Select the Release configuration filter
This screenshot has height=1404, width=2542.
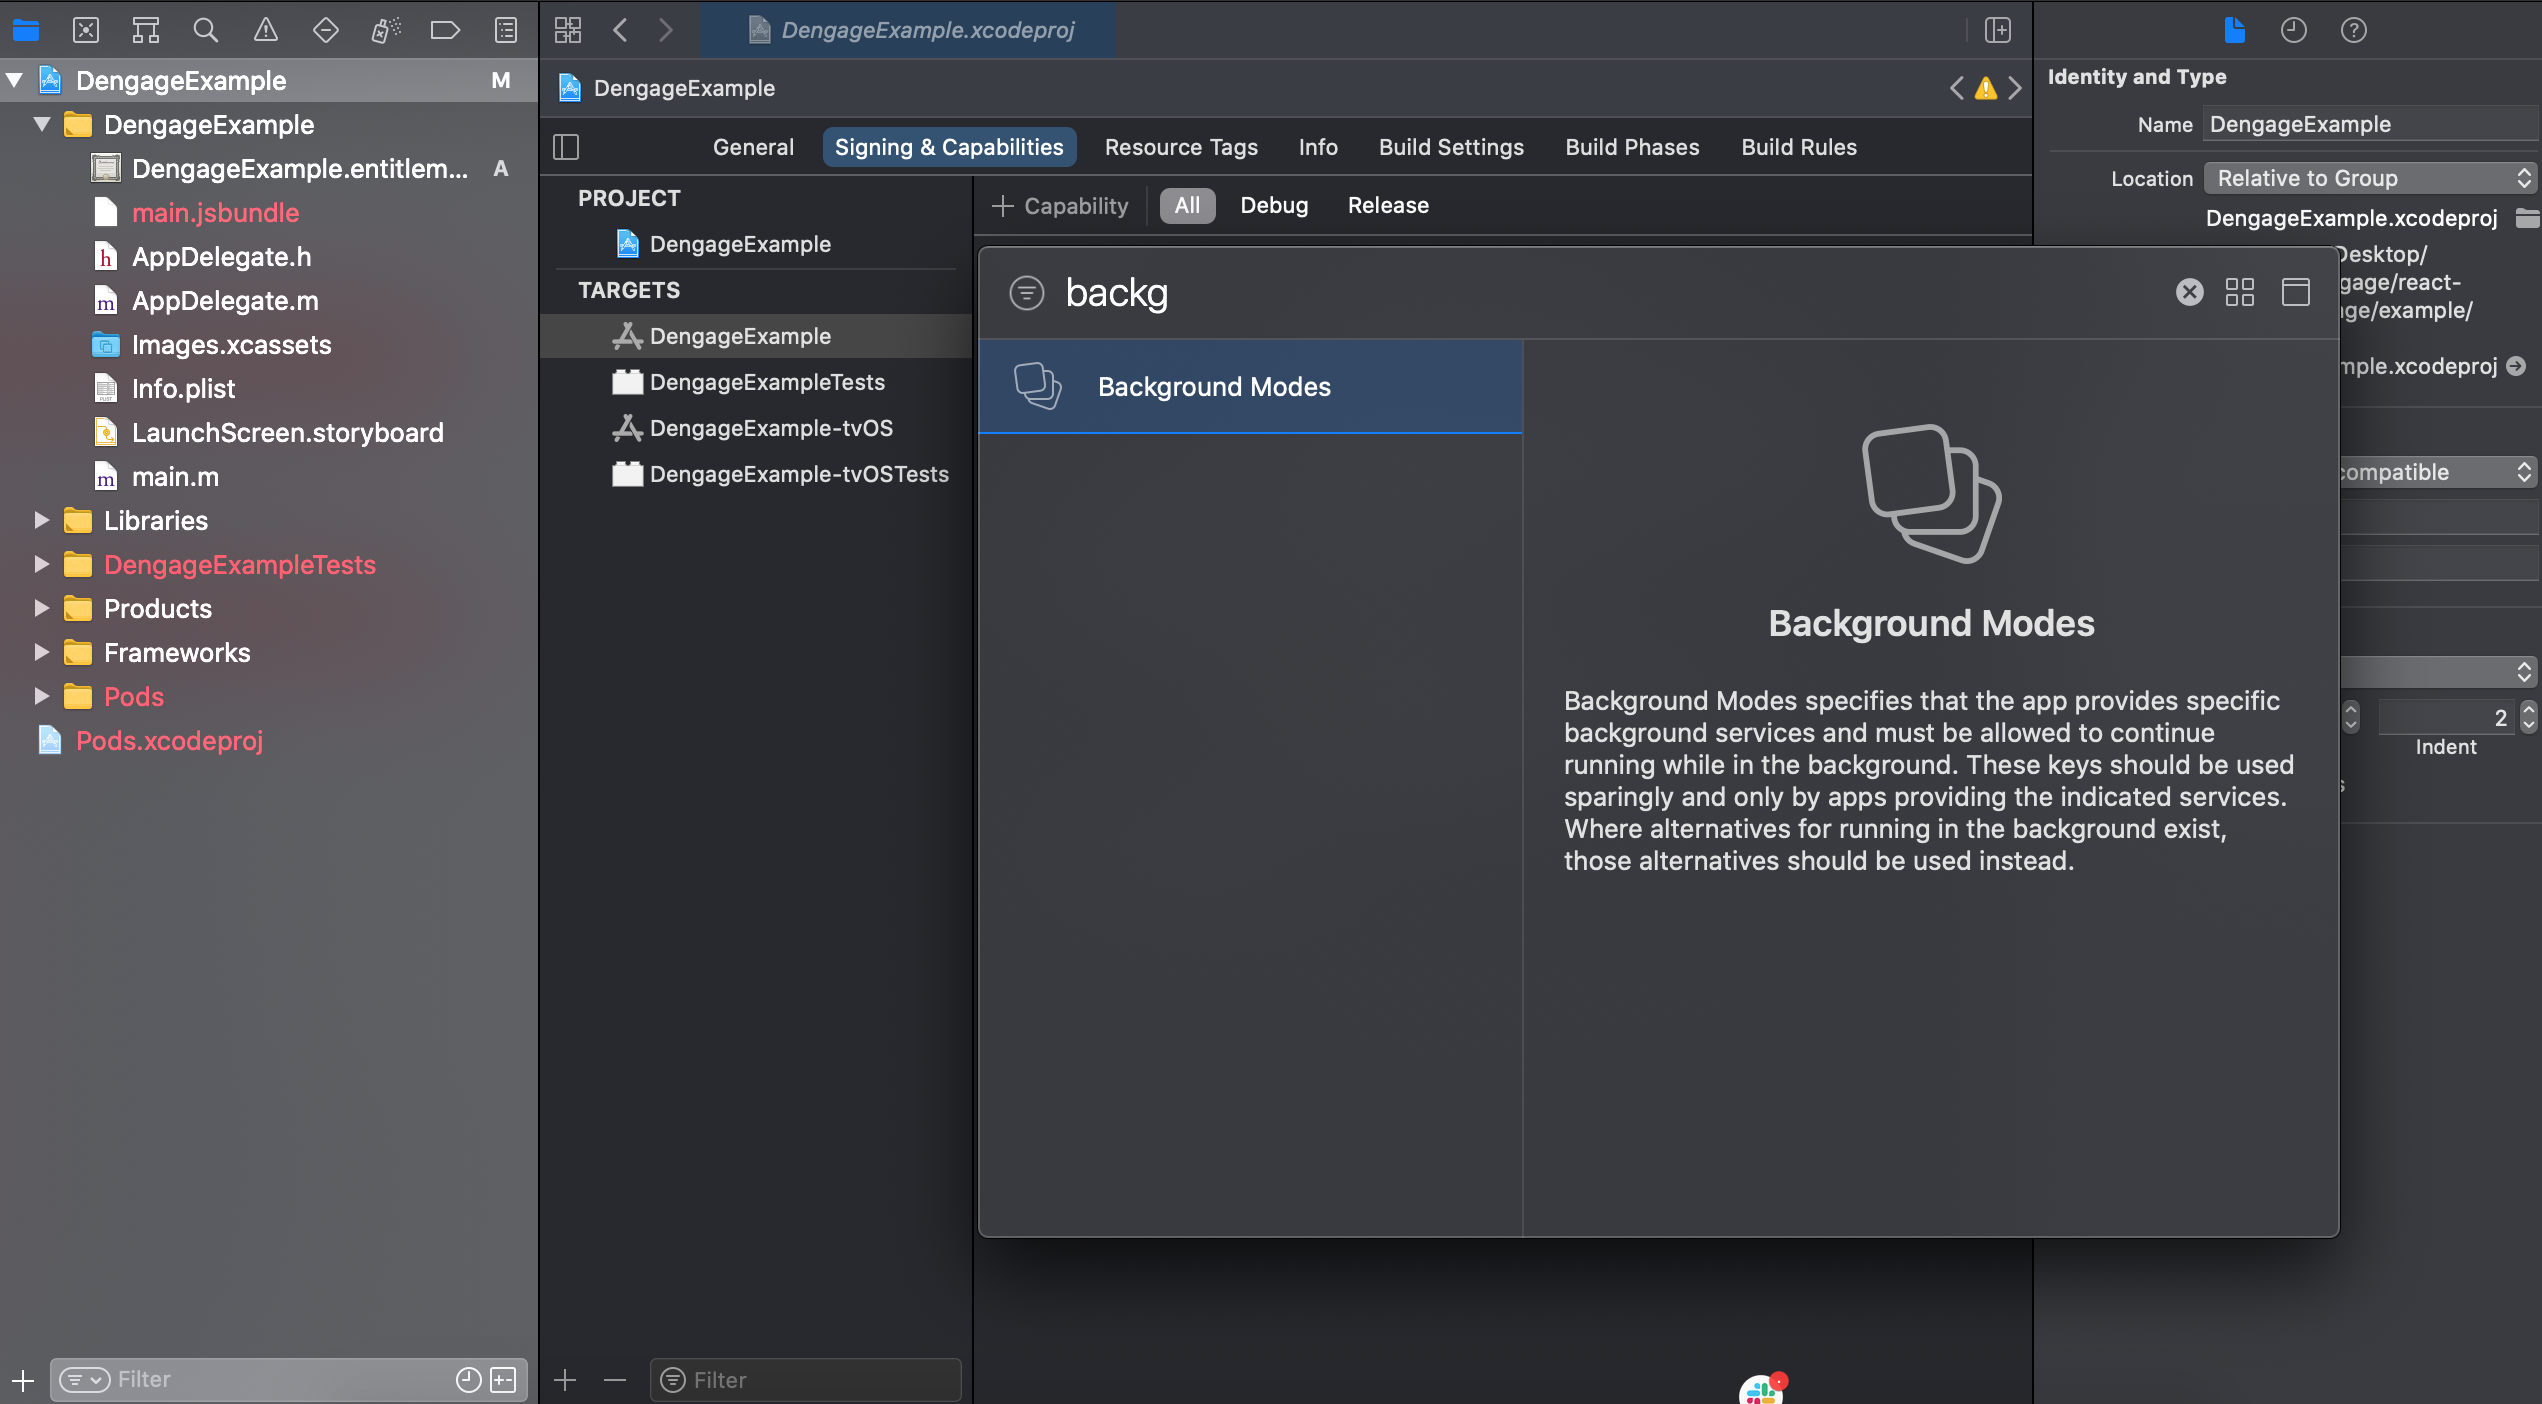click(x=1388, y=205)
